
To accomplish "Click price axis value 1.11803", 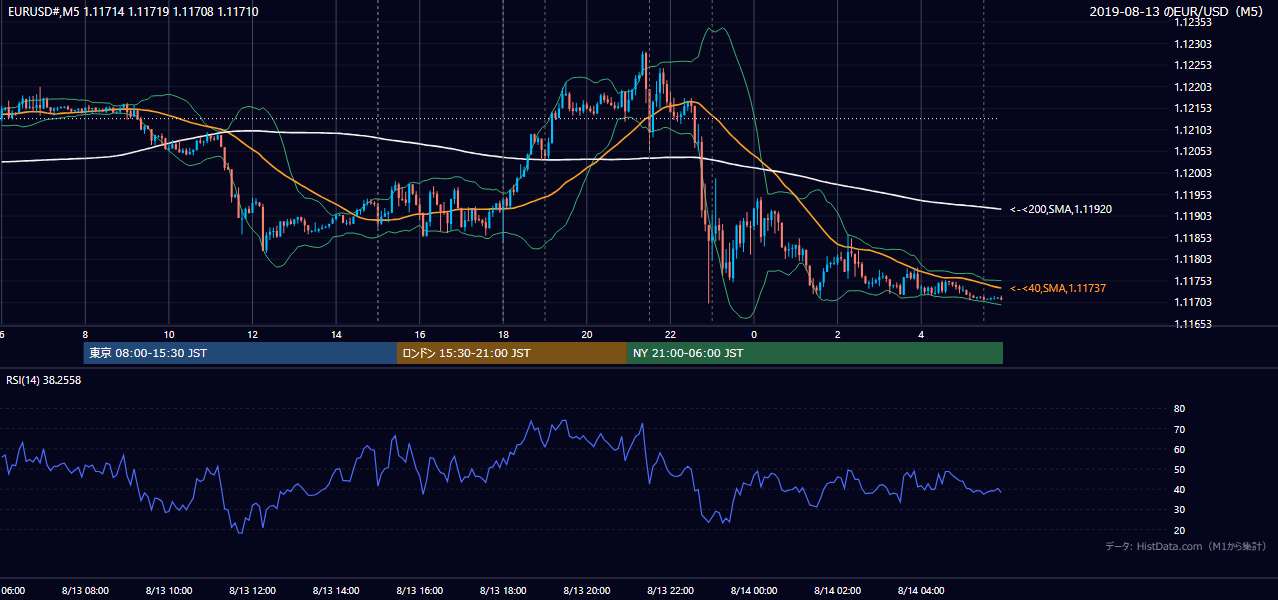I will click(1193, 259).
